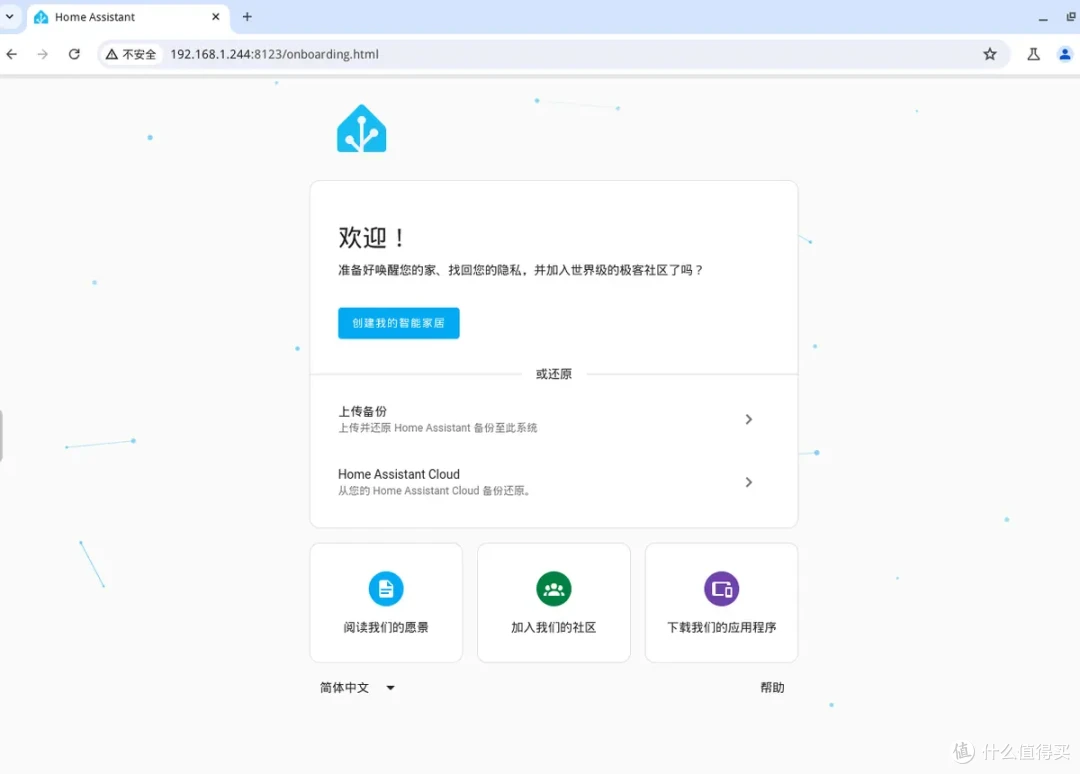Expand the chevron beside Home Assistant Cloud
The image size is (1080, 774).
coord(749,482)
